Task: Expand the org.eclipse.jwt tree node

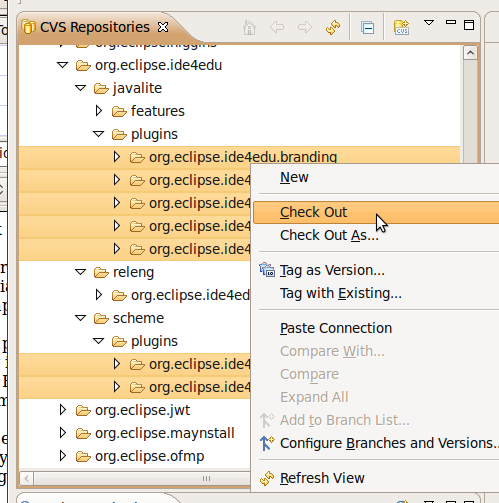Action: coord(63,410)
